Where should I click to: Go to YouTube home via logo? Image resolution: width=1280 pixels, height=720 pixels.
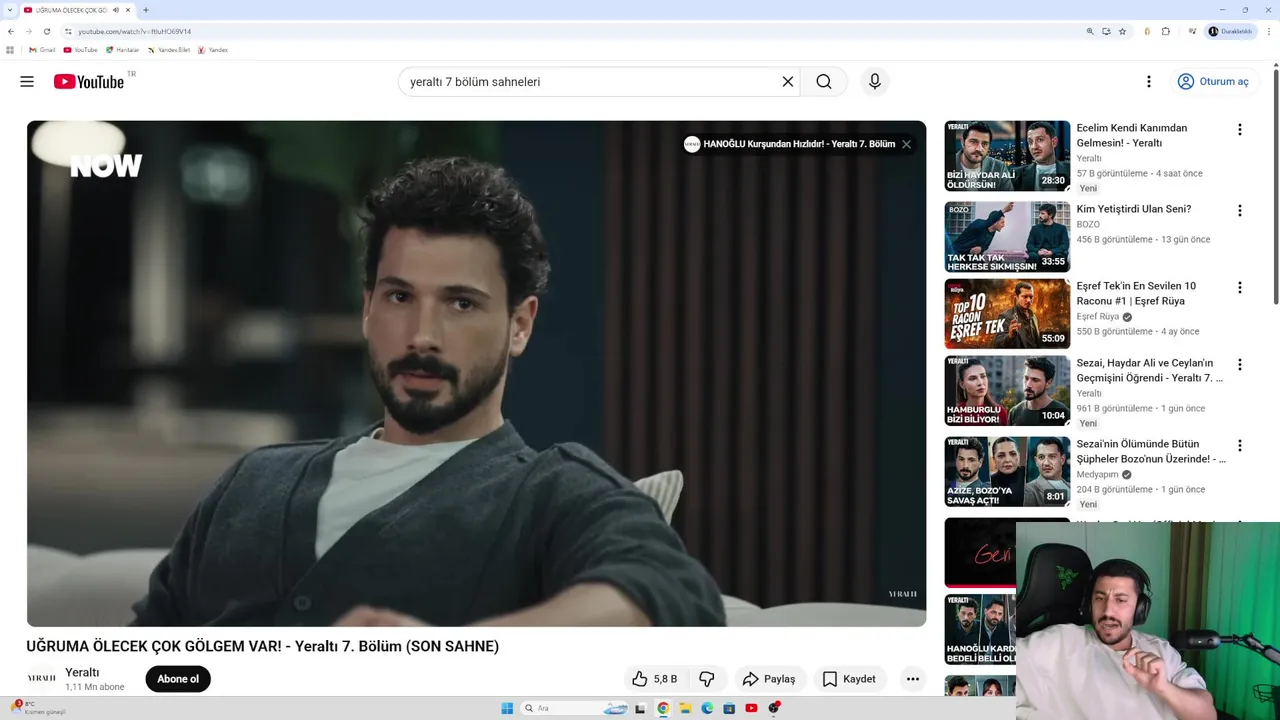(89, 82)
